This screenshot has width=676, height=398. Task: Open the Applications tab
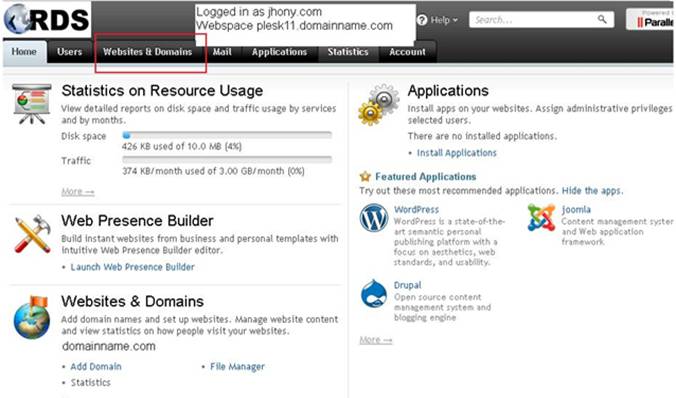[x=279, y=52]
